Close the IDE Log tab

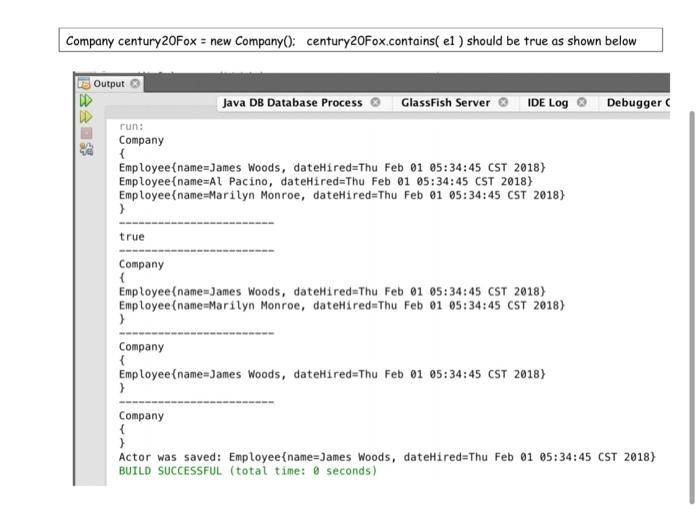[x=581, y=102]
